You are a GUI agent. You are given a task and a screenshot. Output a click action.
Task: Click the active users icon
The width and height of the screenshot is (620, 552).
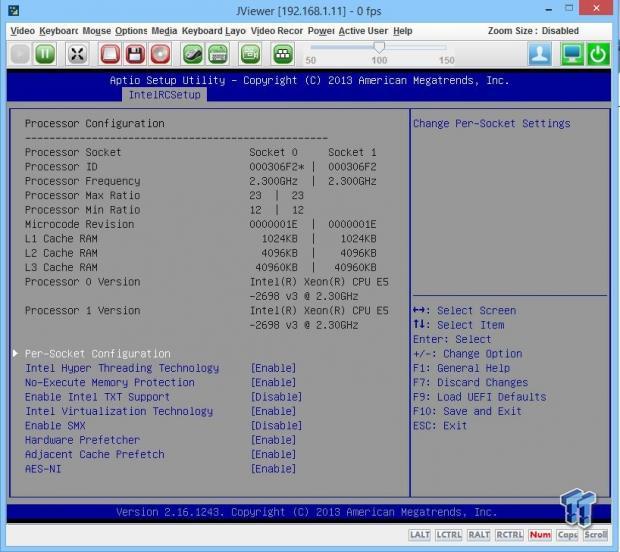click(540, 54)
